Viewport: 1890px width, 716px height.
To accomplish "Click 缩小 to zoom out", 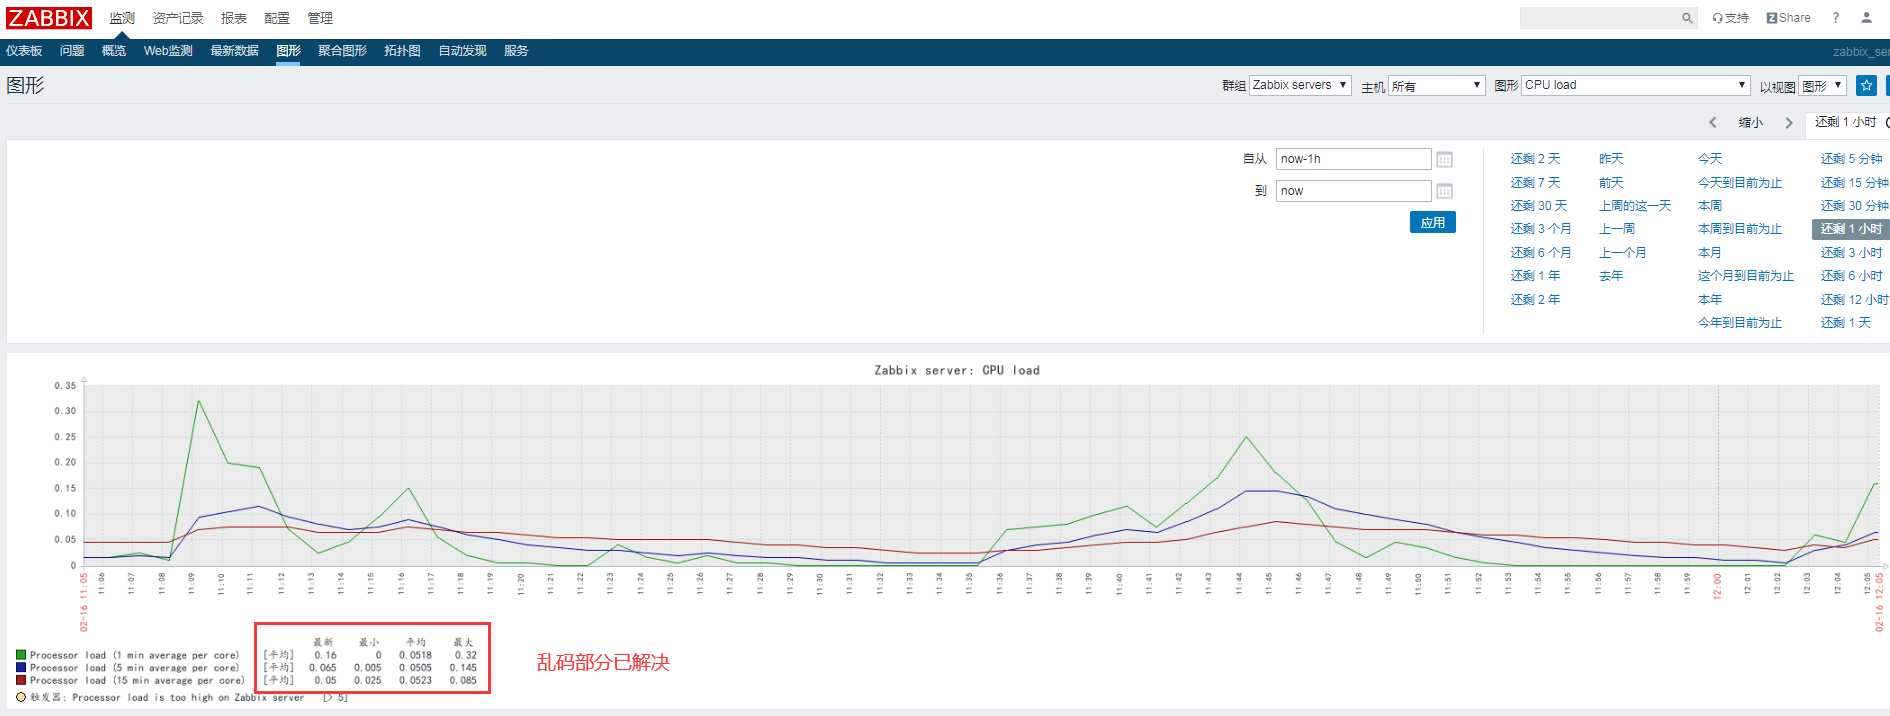I will (1751, 122).
